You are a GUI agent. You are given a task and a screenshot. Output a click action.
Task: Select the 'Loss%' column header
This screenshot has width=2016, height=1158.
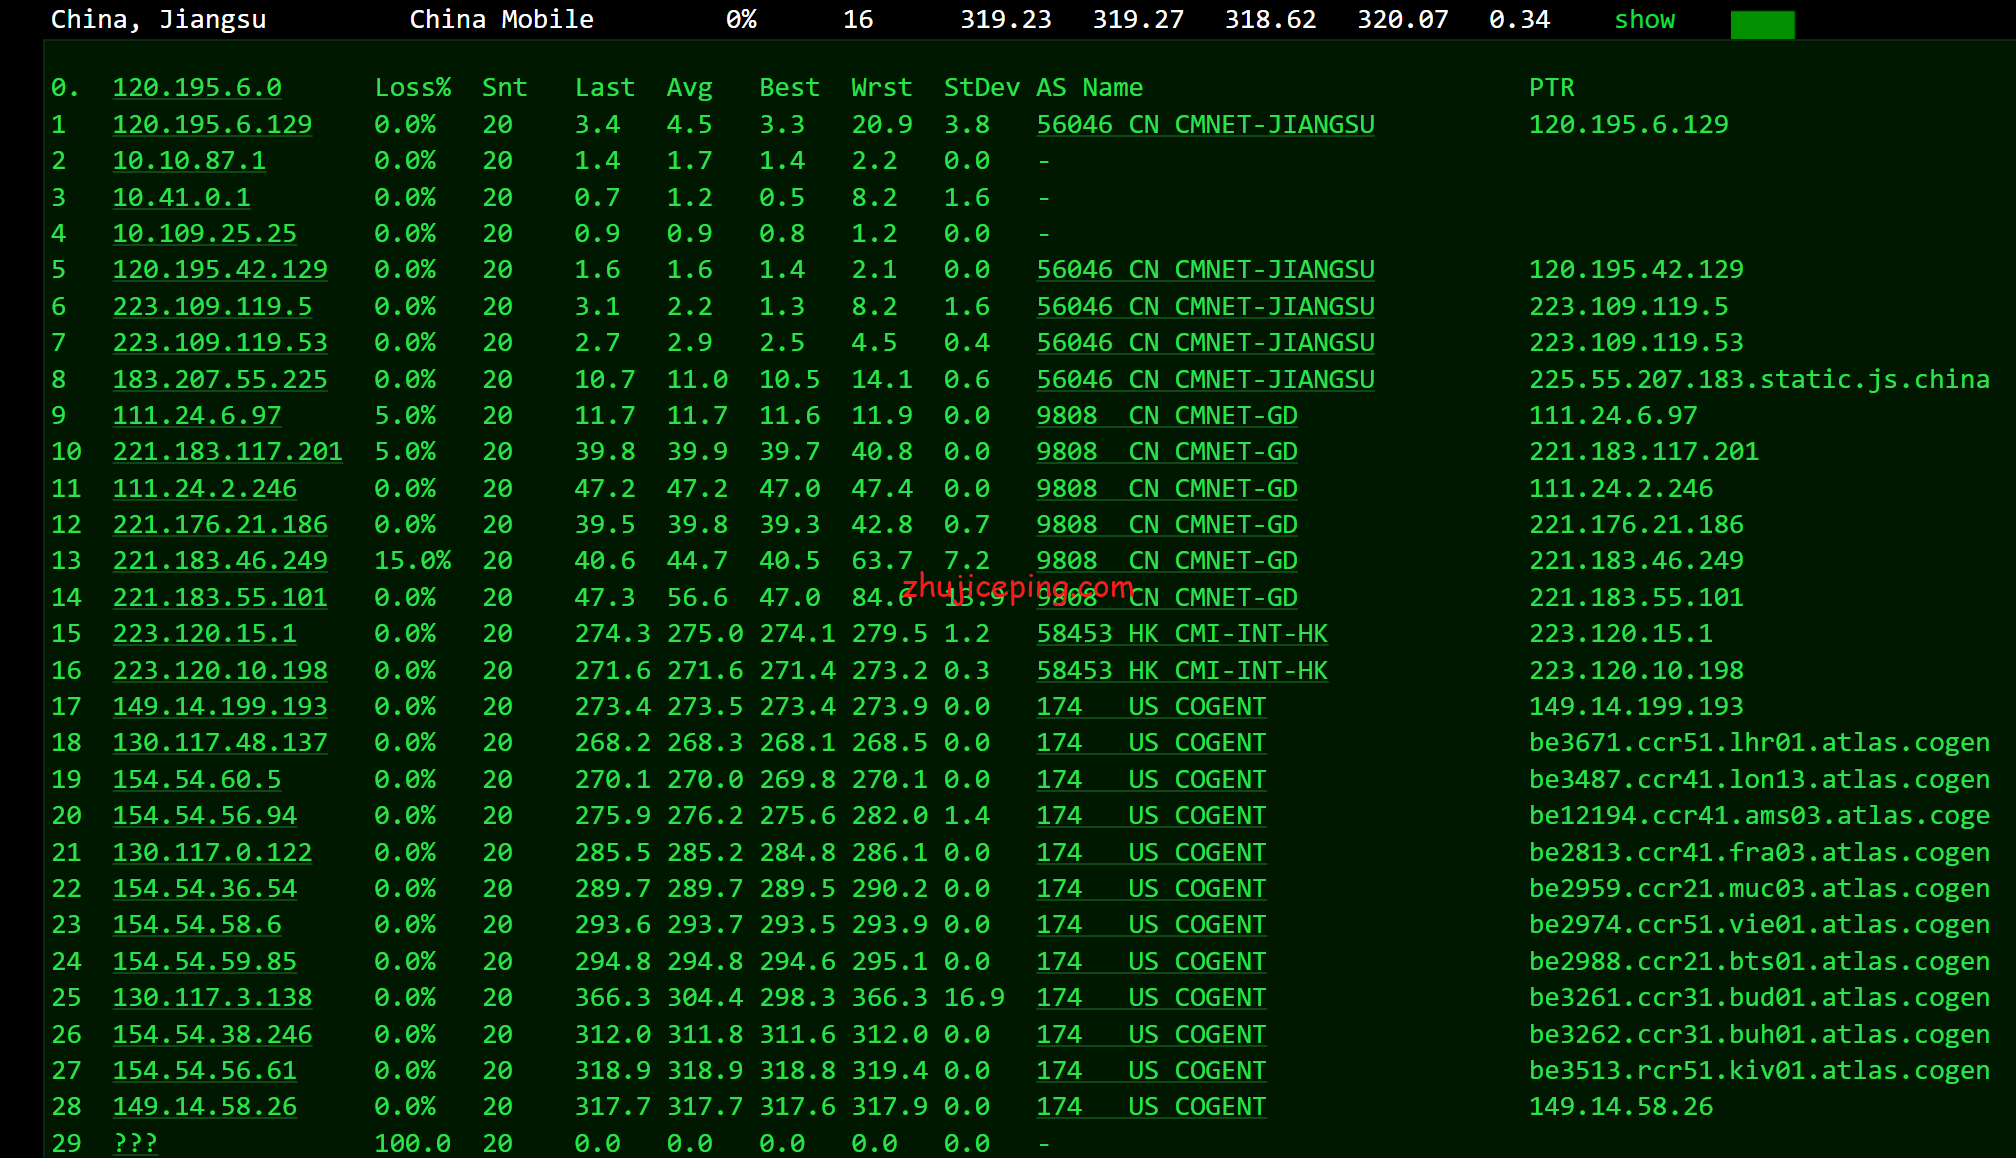[x=413, y=88]
